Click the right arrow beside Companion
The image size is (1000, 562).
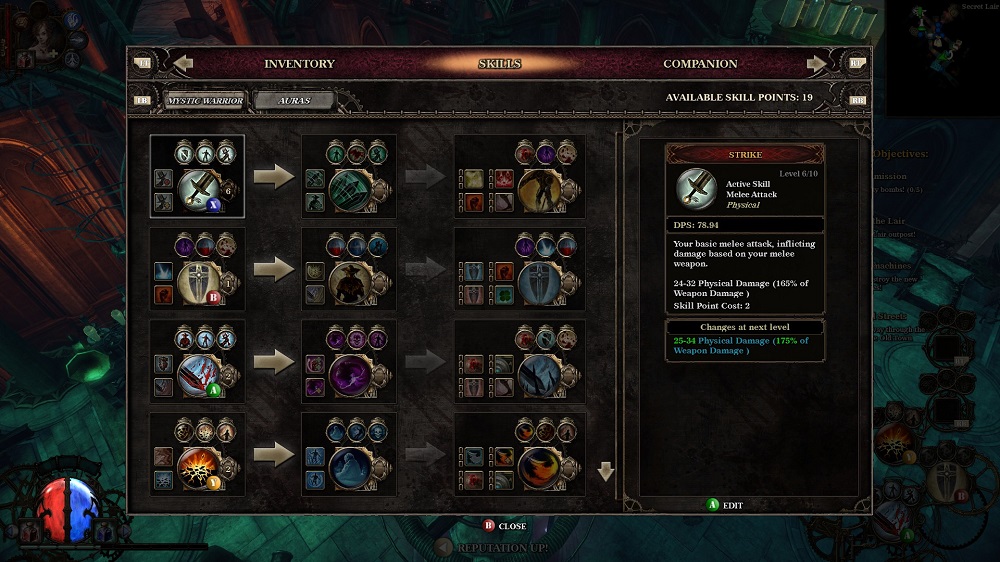point(816,63)
